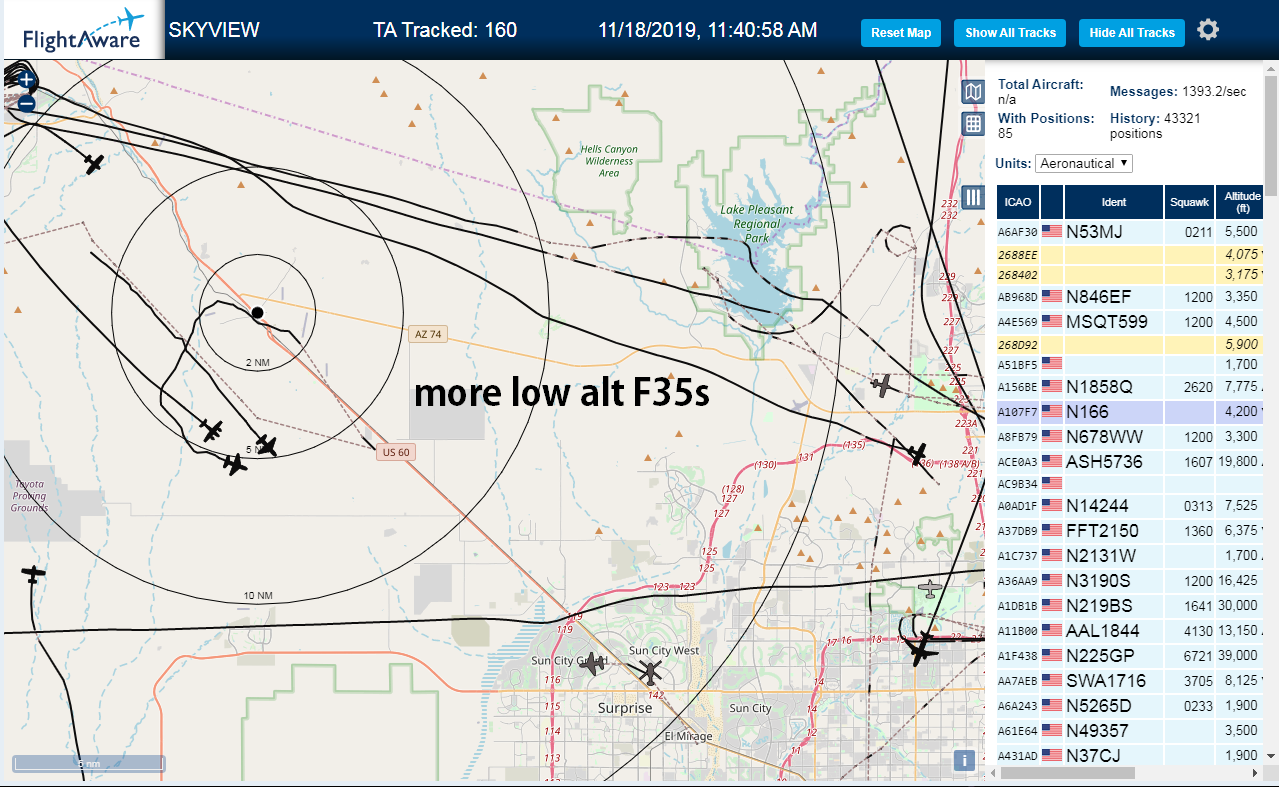Zoom in using the plus map button
This screenshot has height=787, width=1279.
pyautogui.click(x=26, y=80)
